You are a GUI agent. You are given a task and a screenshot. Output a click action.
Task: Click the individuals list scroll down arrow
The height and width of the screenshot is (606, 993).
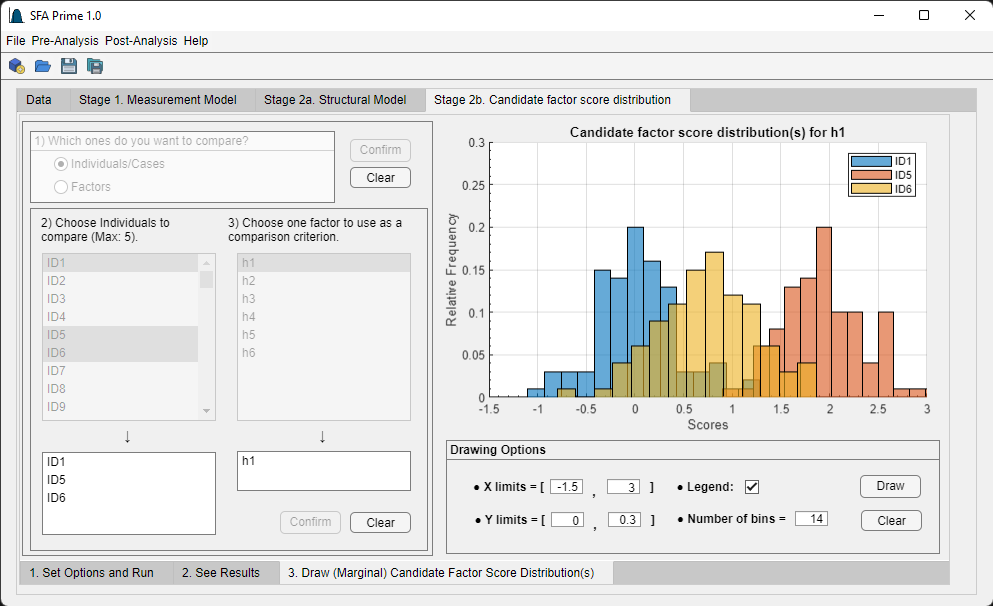coord(206,411)
